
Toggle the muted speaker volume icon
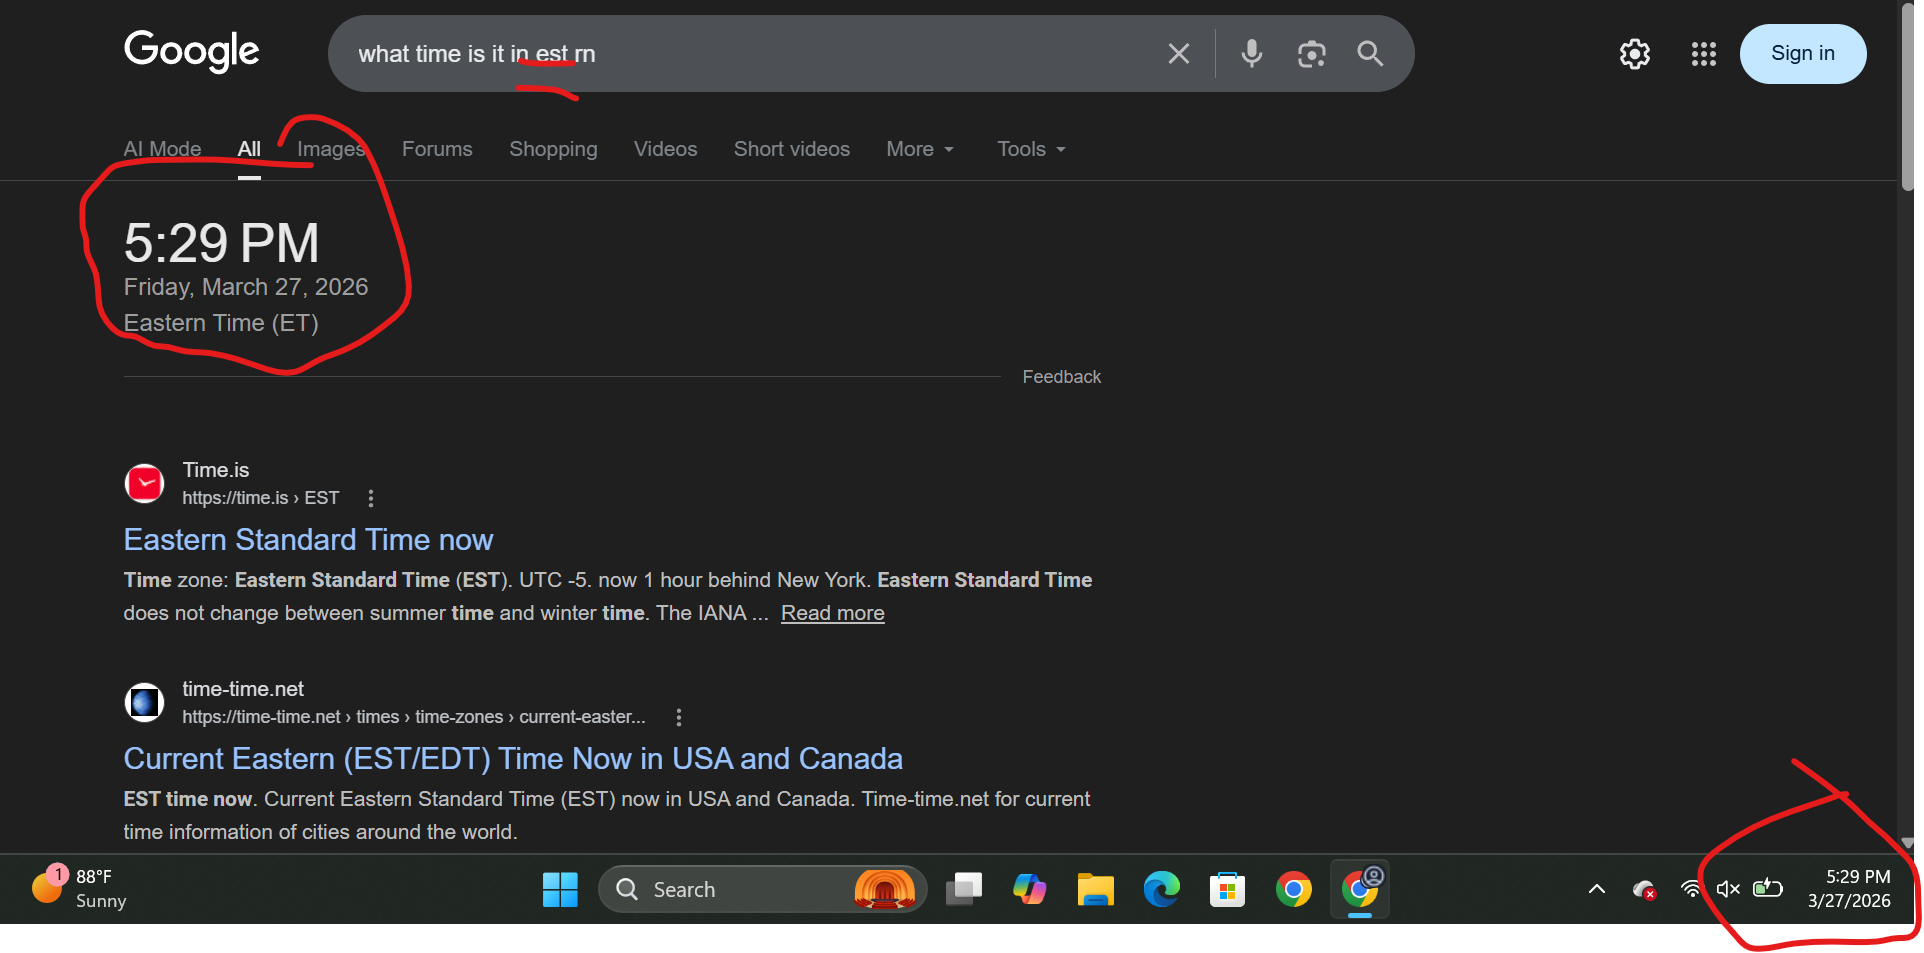click(1727, 889)
